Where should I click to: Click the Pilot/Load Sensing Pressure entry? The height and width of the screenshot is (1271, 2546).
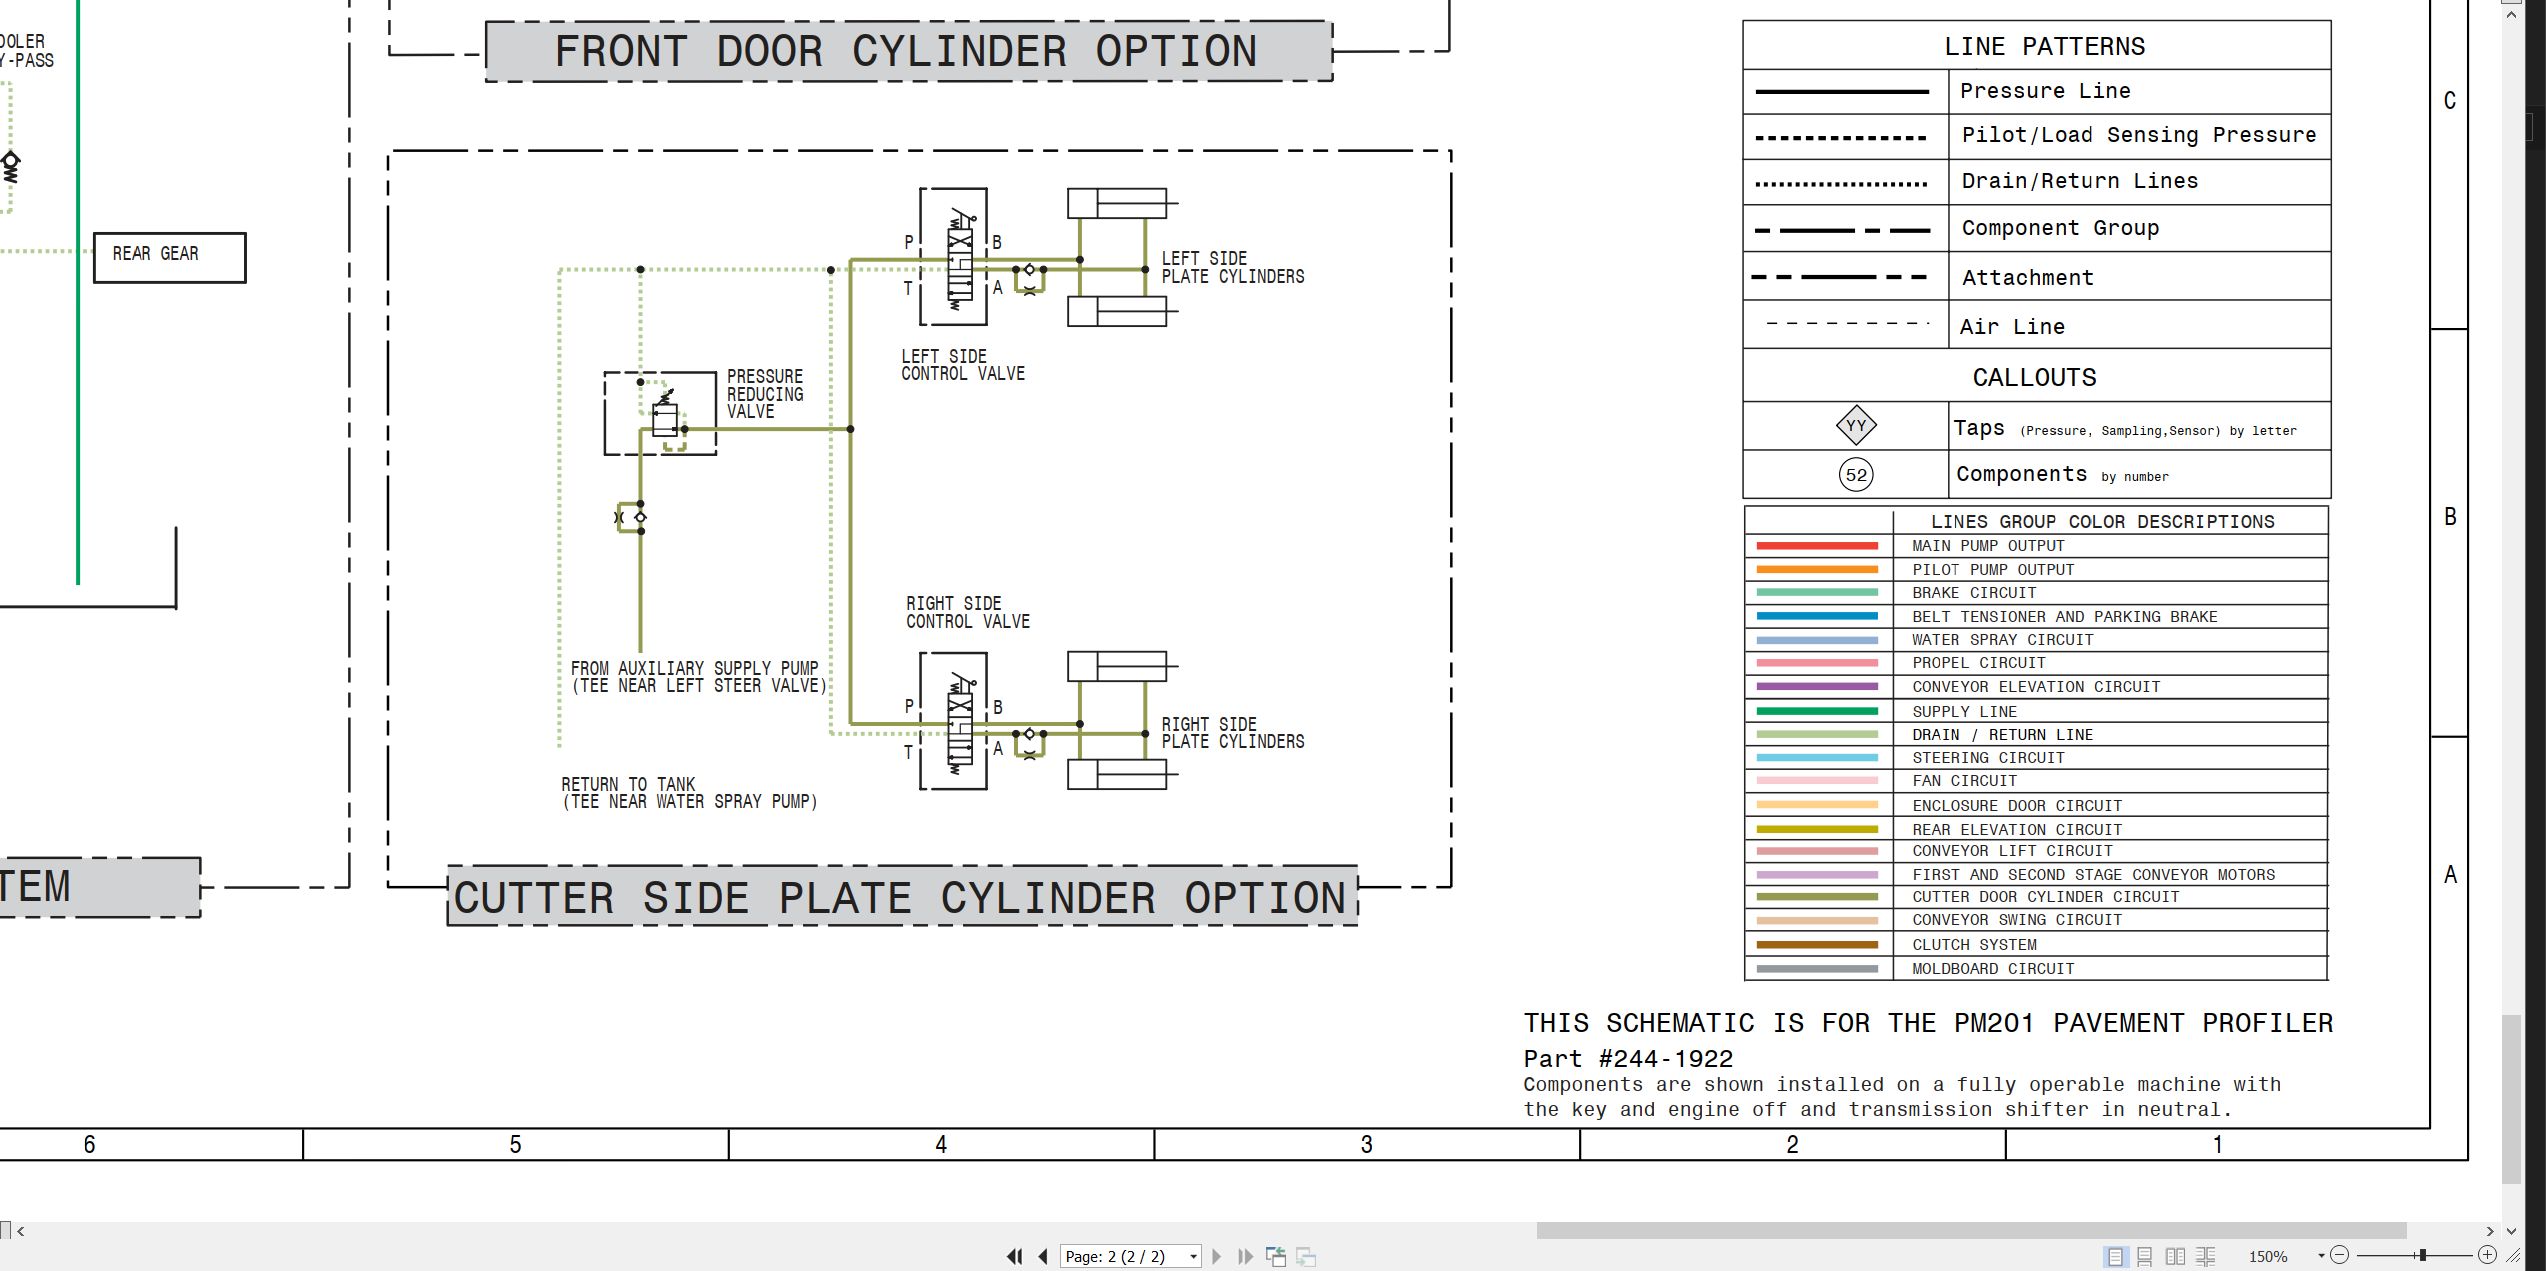tap(2138, 135)
